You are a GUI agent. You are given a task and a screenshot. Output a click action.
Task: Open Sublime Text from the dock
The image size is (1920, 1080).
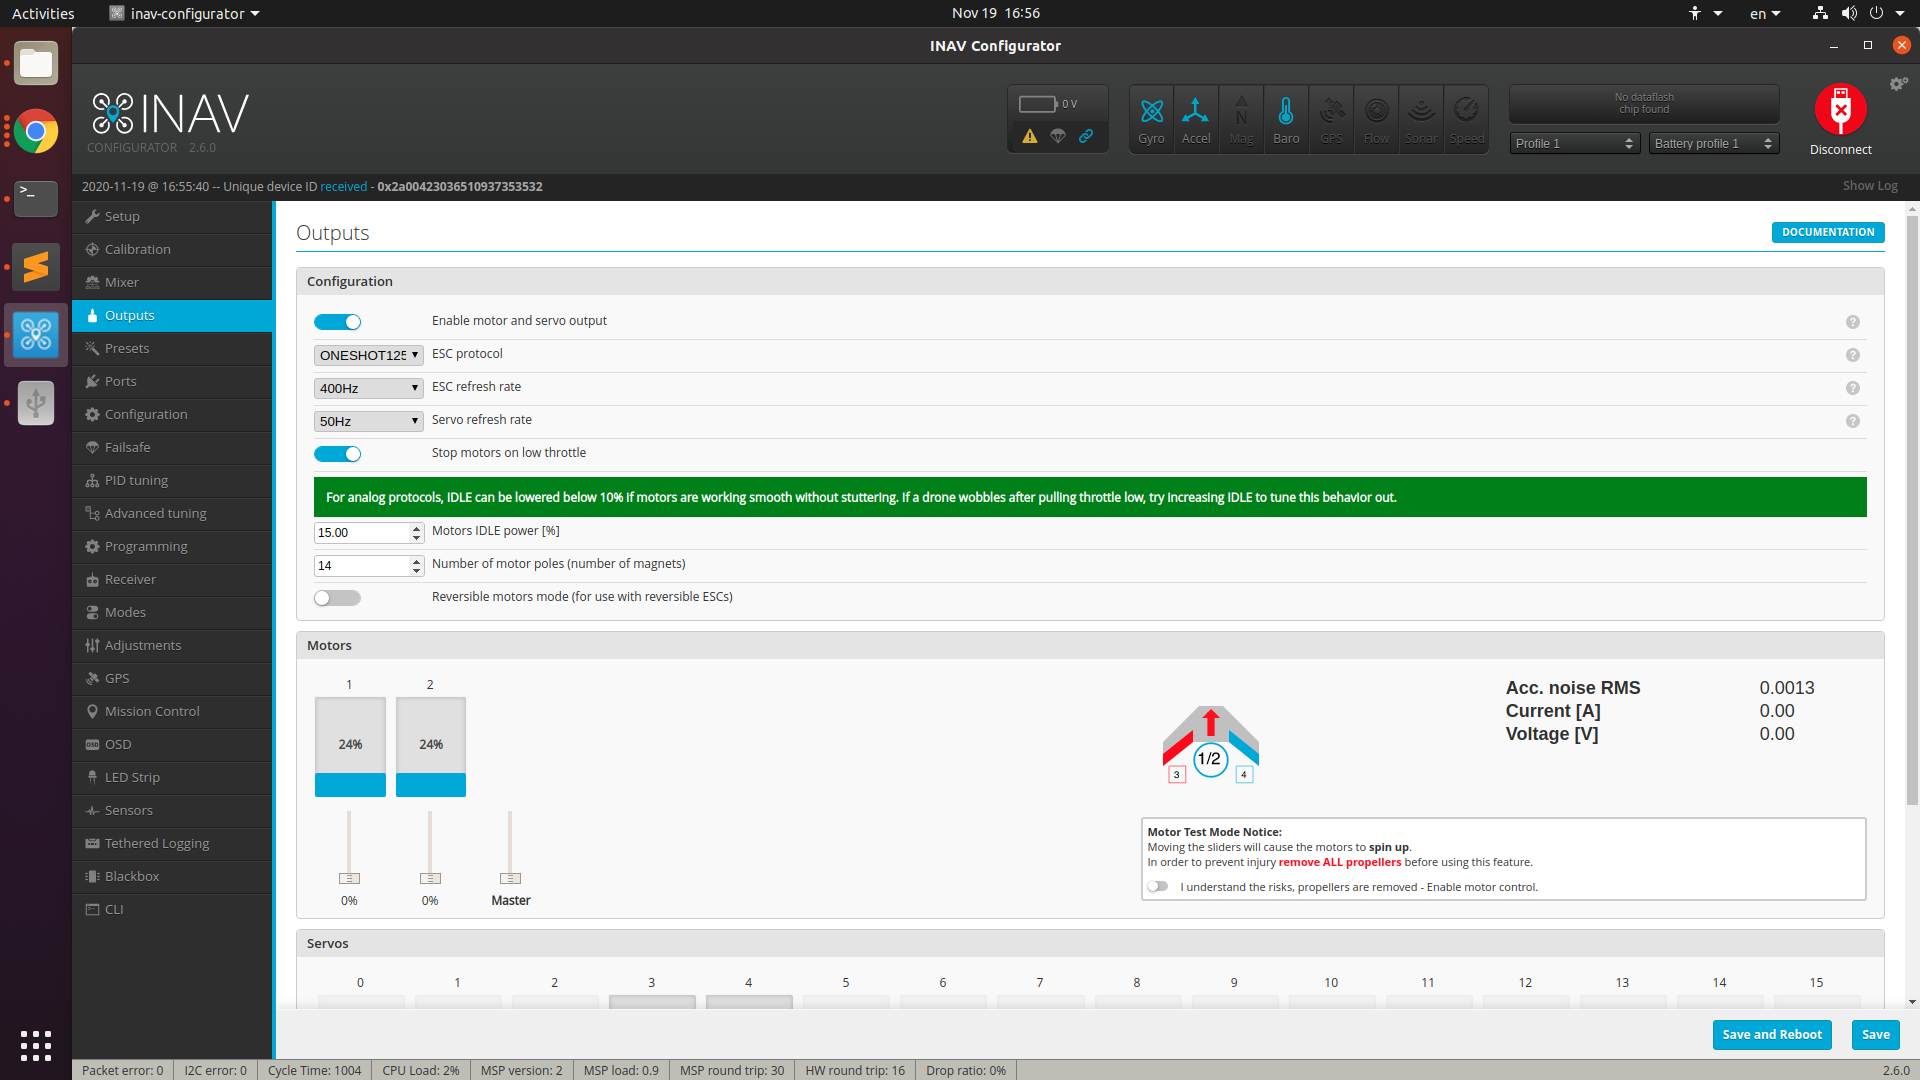[x=36, y=267]
